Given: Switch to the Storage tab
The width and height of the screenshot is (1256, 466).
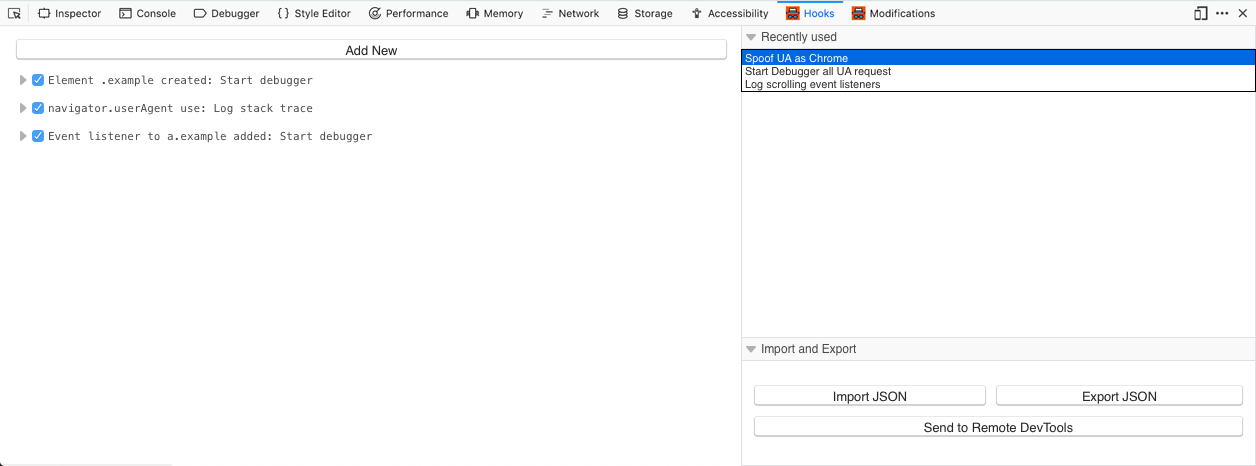Looking at the screenshot, I should point(645,13).
